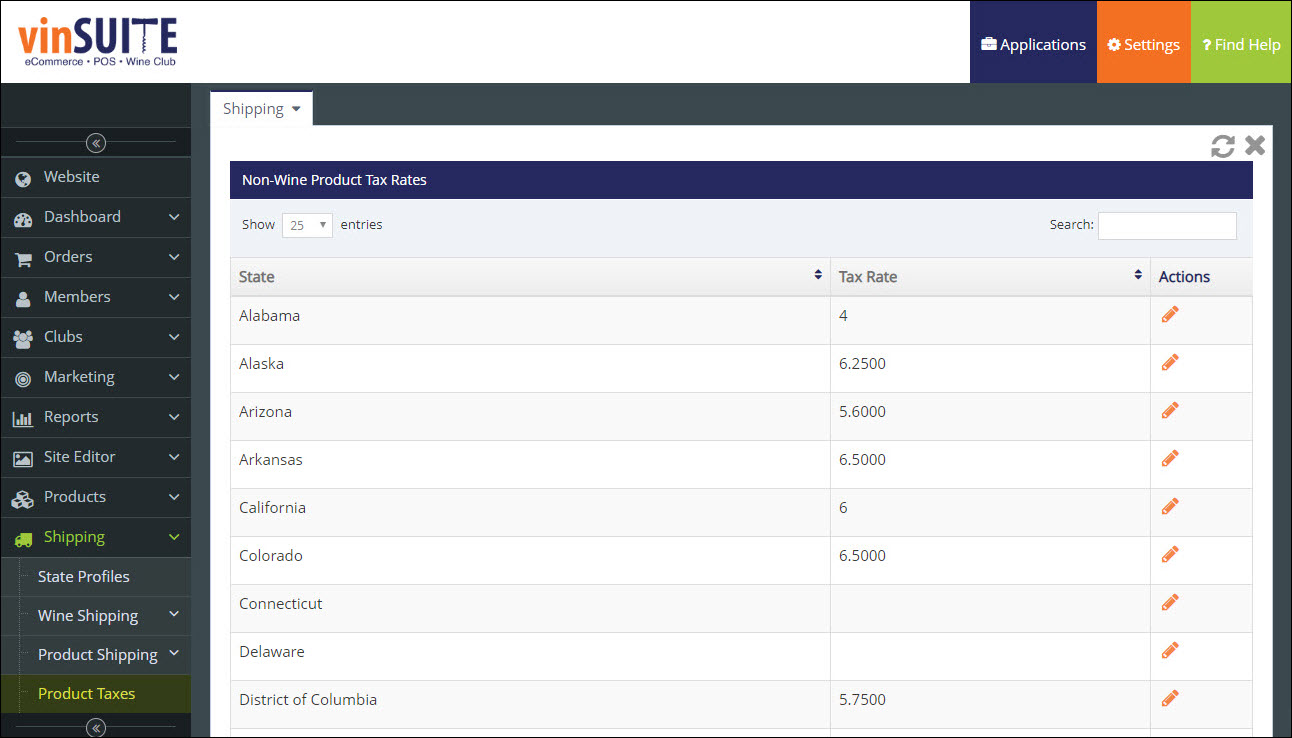The height and width of the screenshot is (738, 1292).
Task: Edit the Arizona tax rate row
Action: [1170, 411]
